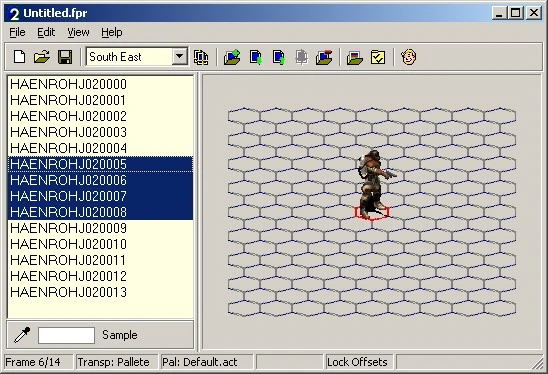The width and height of the screenshot is (548, 374).
Task: Click the red highlighted hex under the character
Action: point(372,213)
